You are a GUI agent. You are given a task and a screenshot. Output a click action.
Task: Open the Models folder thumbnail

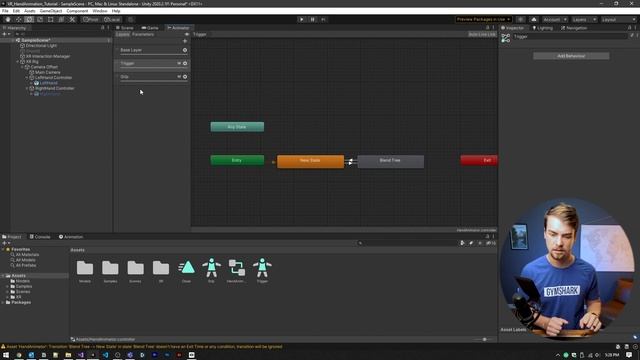point(85,268)
